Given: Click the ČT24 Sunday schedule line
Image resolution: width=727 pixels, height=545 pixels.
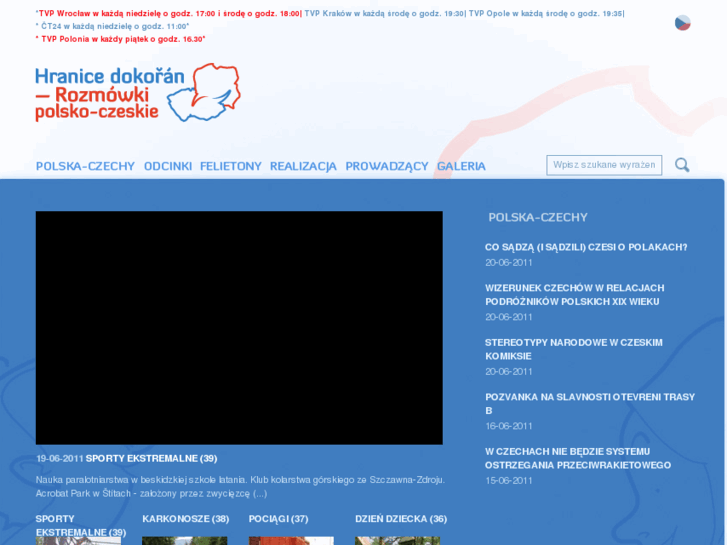Looking at the screenshot, I should pyautogui.click(x=112, y=26).
